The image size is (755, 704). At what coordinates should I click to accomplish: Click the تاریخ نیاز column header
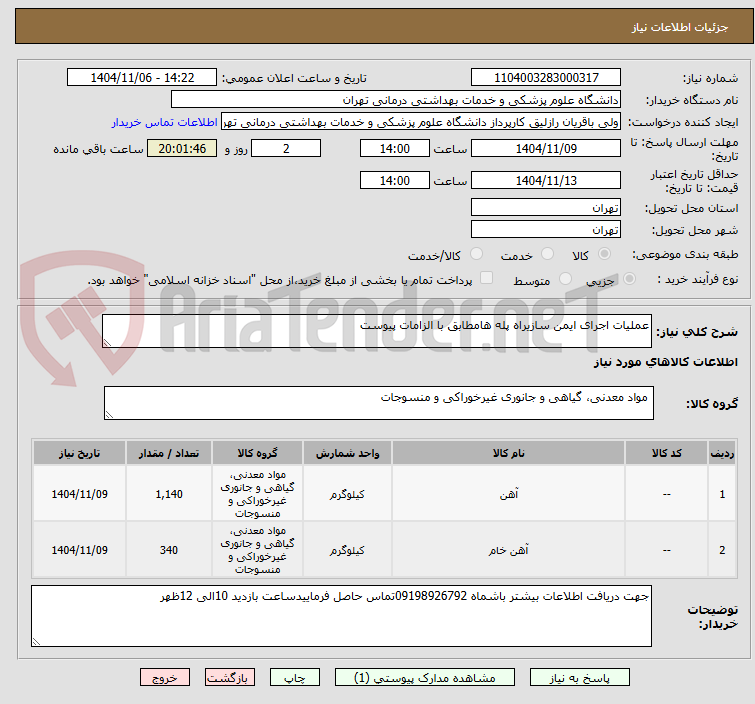coord(79,453)
